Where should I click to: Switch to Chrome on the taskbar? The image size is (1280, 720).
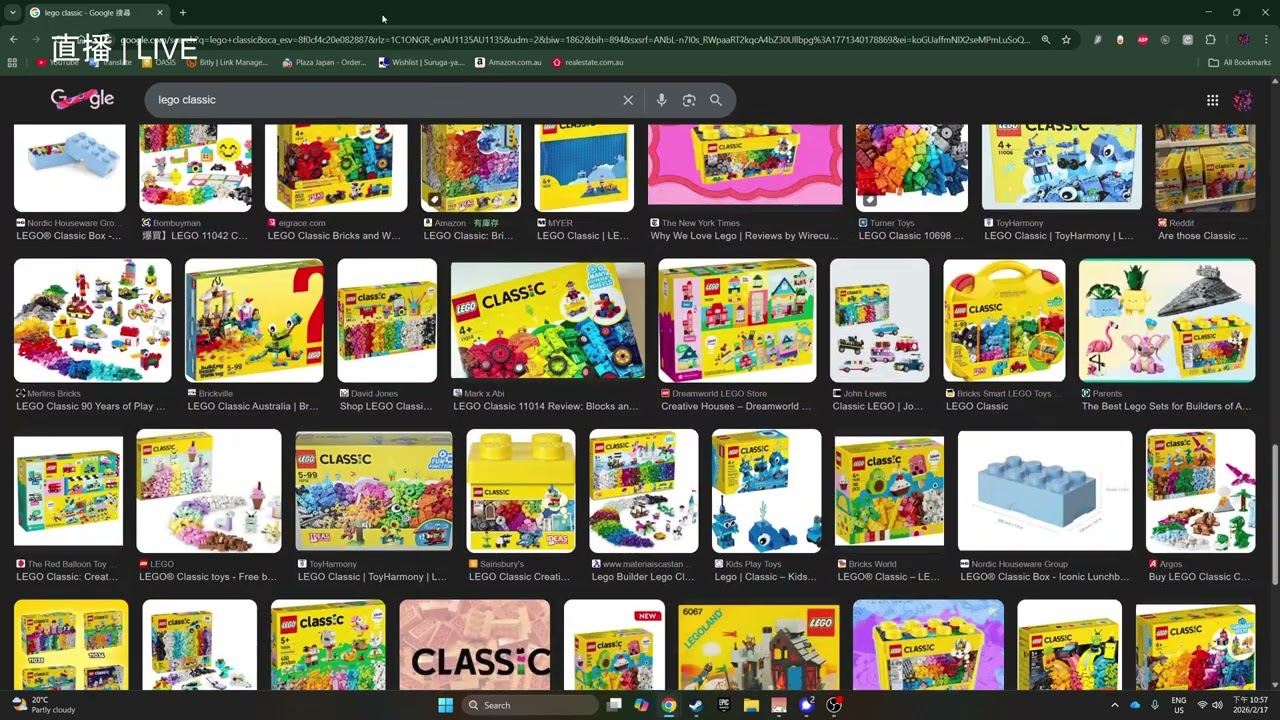point(668,705)
